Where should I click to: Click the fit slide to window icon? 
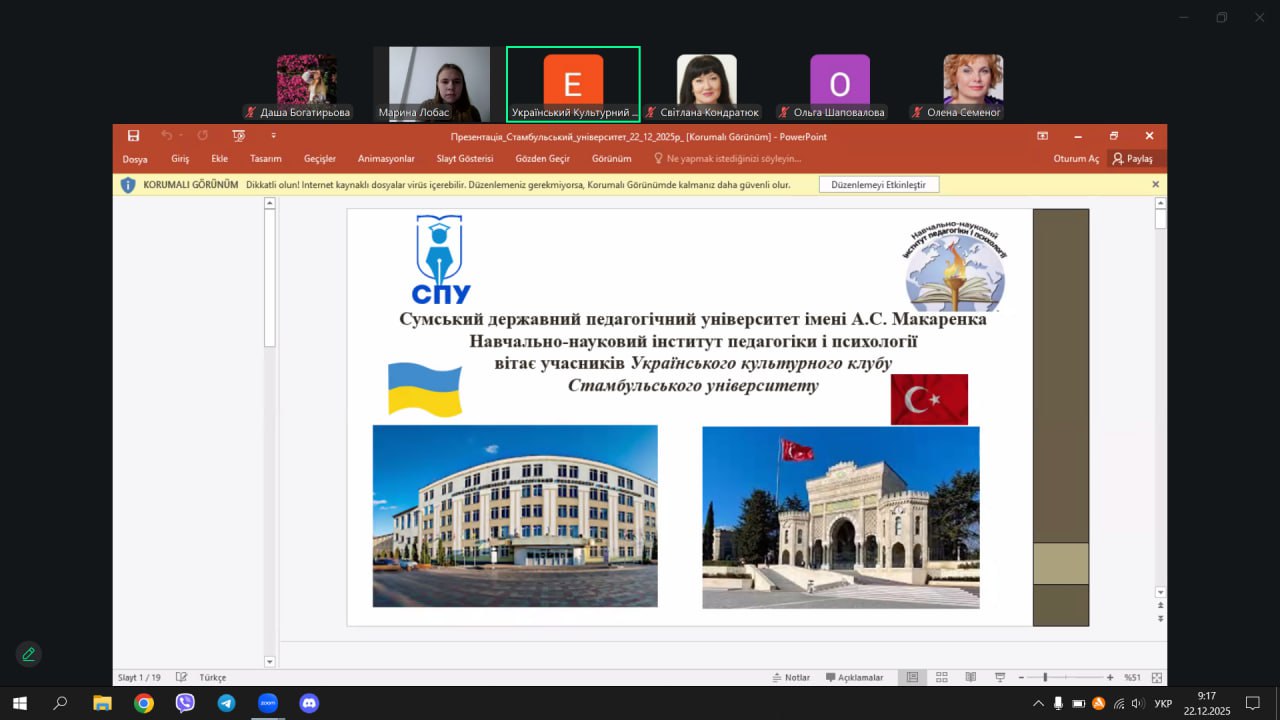[1156, 677]
